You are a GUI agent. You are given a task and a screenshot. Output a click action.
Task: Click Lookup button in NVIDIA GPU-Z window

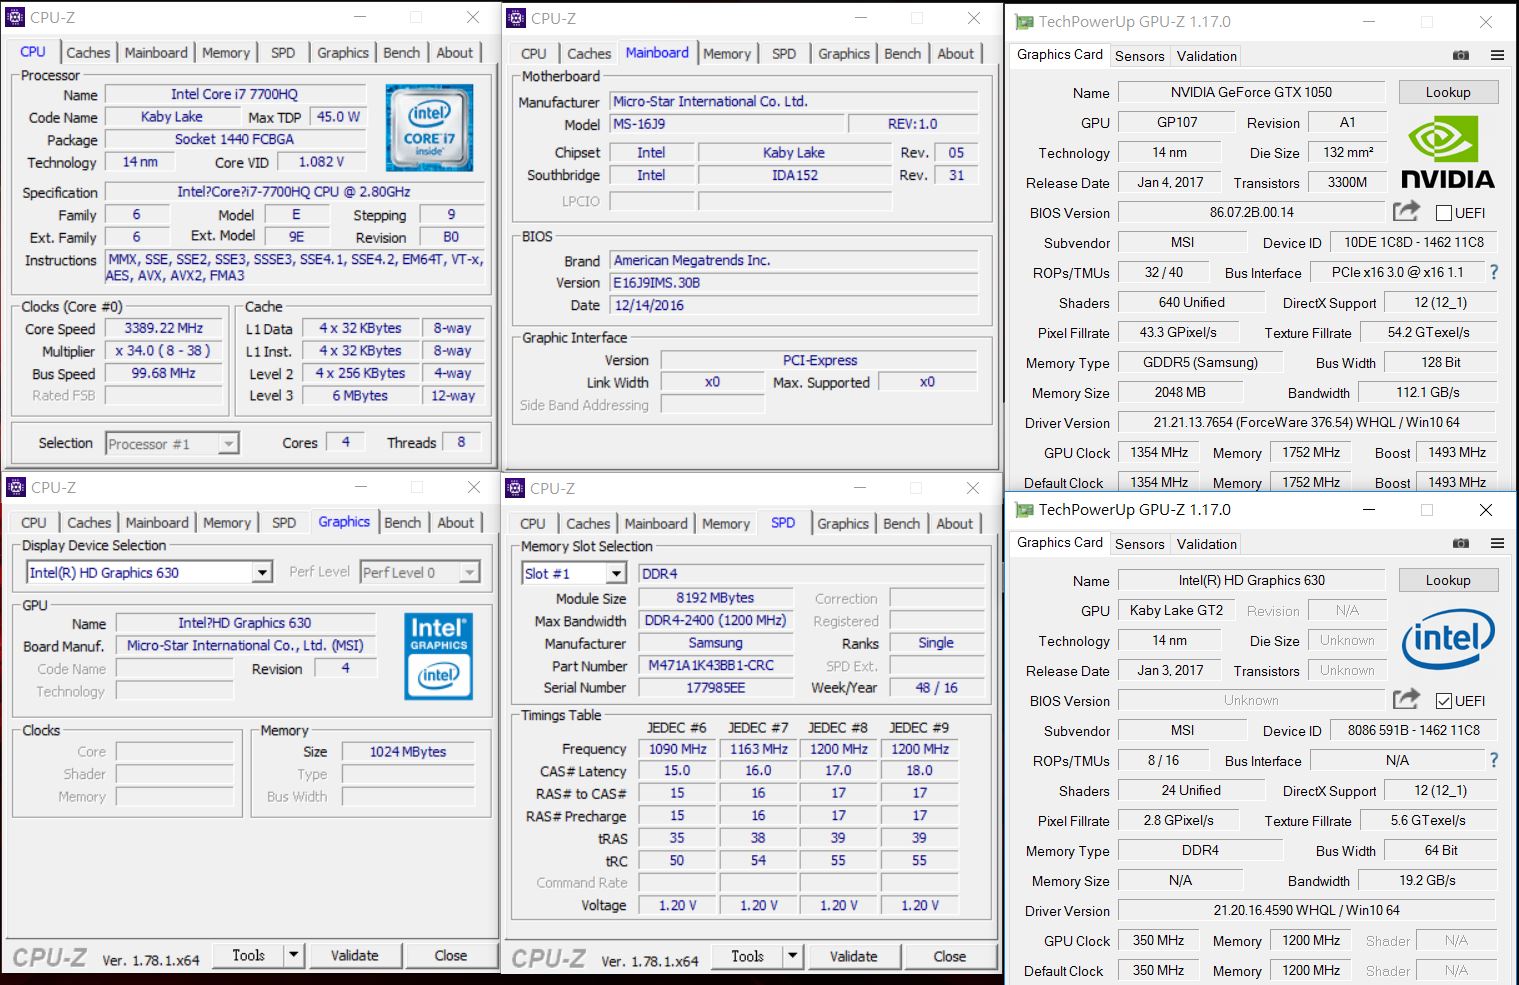[x=1448, y=92]
